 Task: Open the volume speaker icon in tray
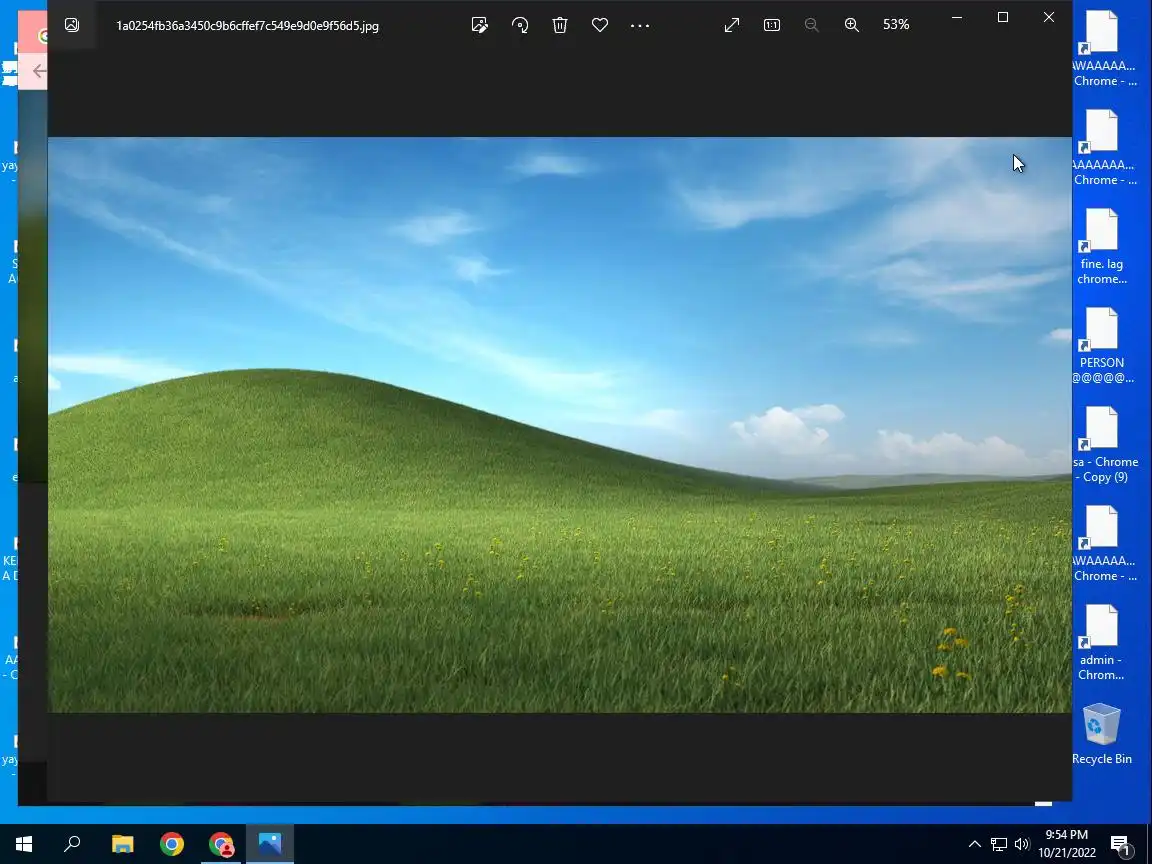(x=1021, y=844)
